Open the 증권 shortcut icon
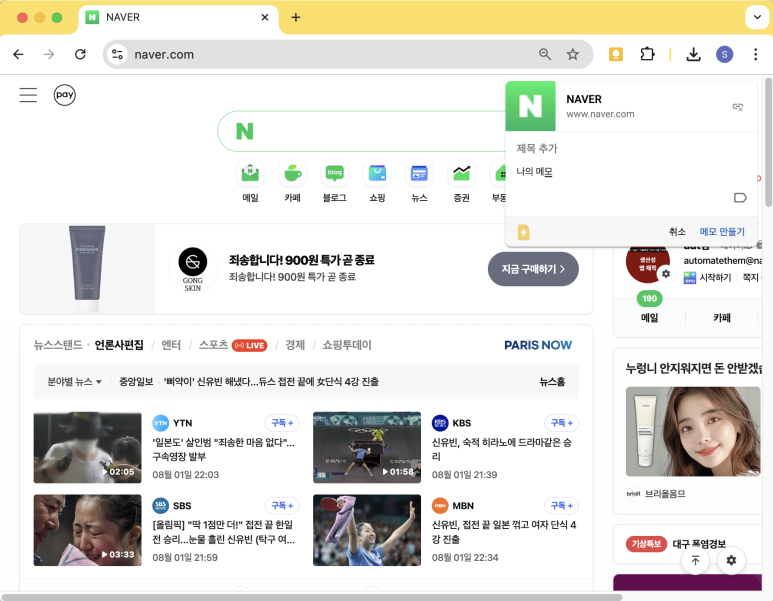The width and height of the screenshot is (773, 601). point(461,174)
